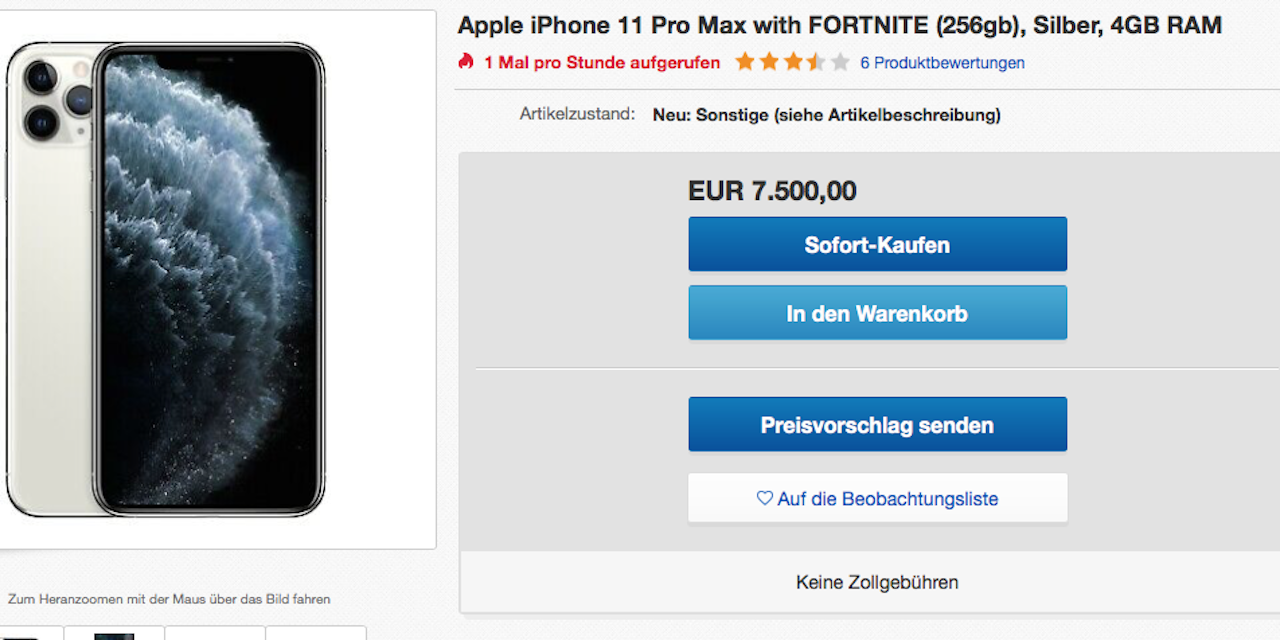Click the red flame icon
This screenshot has width=1280, height=640.
tap(466, 62)
